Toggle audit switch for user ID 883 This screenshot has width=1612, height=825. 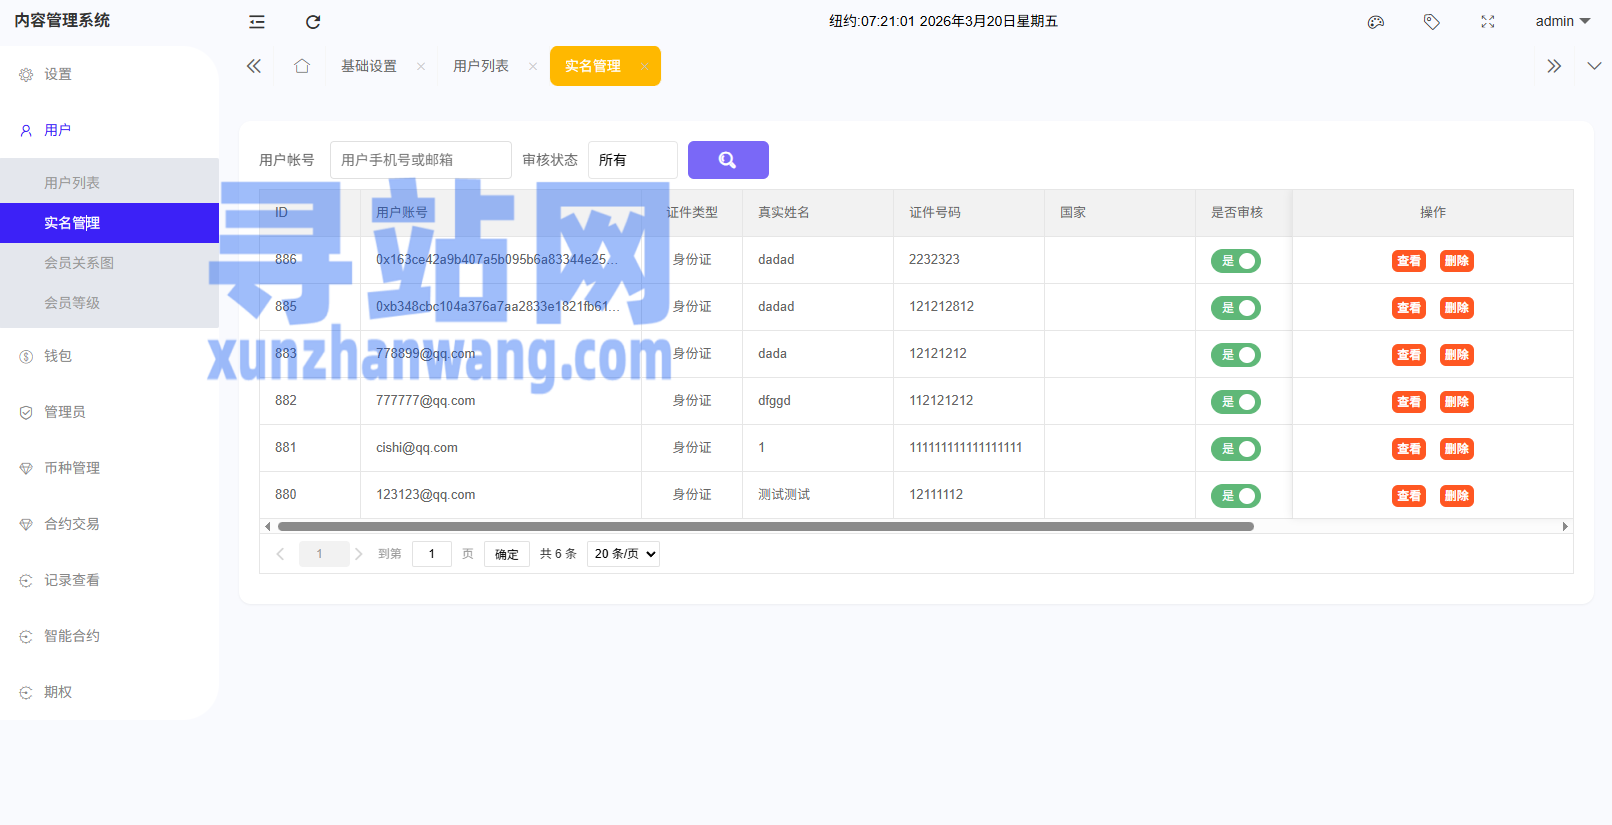(1236, 355)
